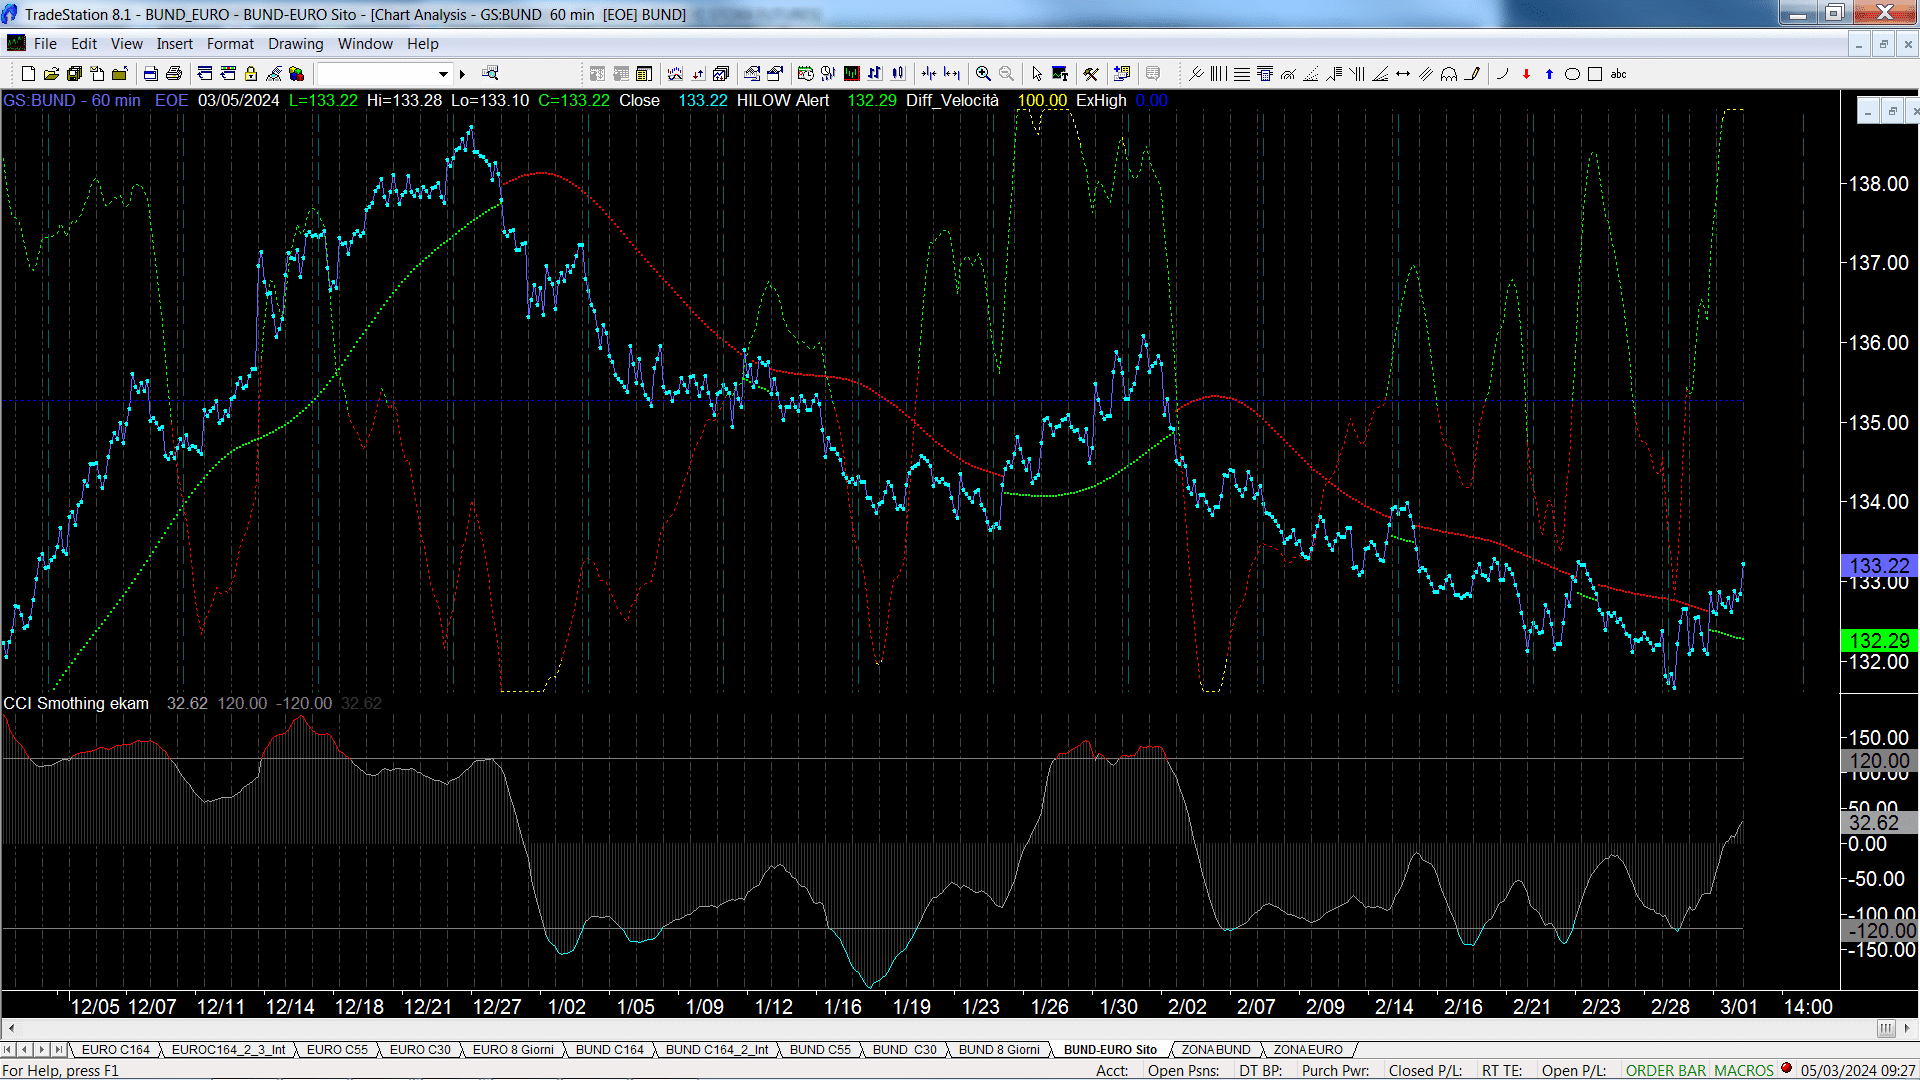Select the abc text drawing tool
Image resolution: width=1920 pixels, height=1080 pixels.
point(1618,73)
